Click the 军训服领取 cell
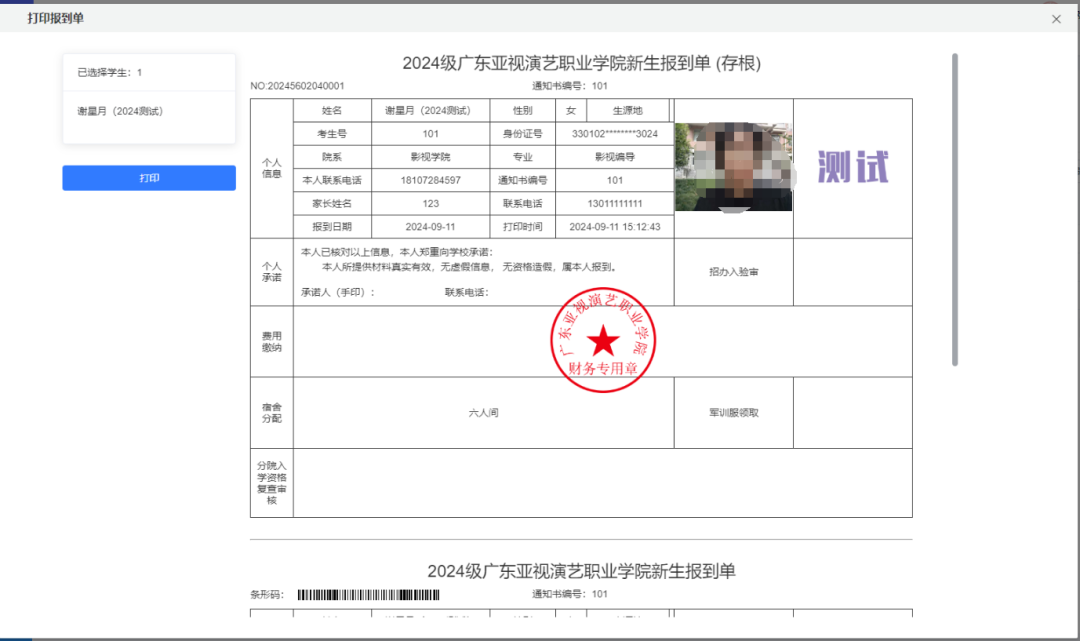The width and height of the screenshot is (1080, 641). (x=733, y=412)
